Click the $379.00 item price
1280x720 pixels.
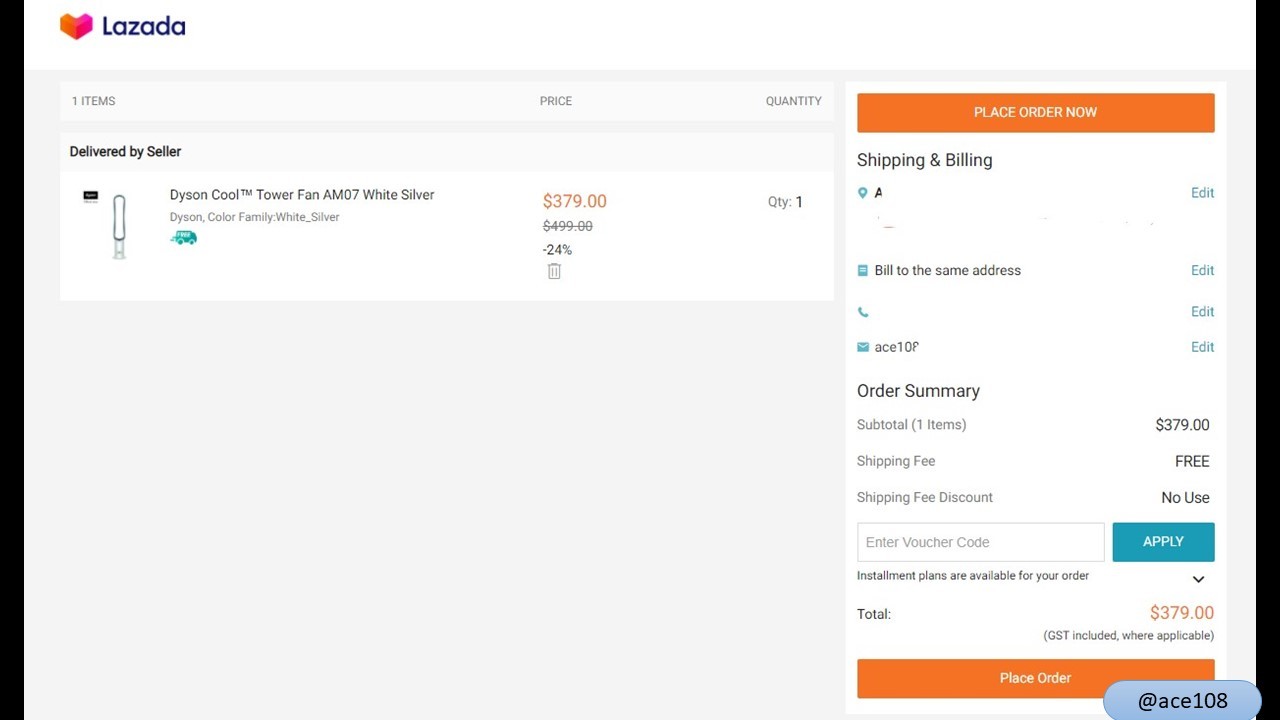point(575,201)
